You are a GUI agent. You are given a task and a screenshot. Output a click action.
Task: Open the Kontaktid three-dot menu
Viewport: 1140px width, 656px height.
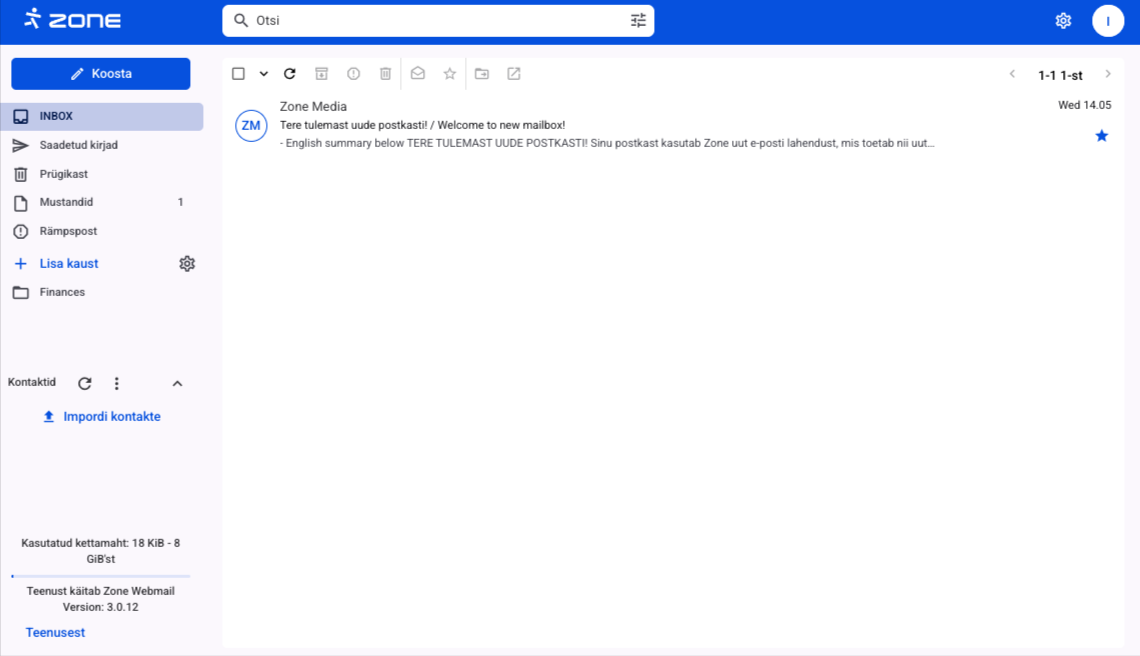pos(117,384)
